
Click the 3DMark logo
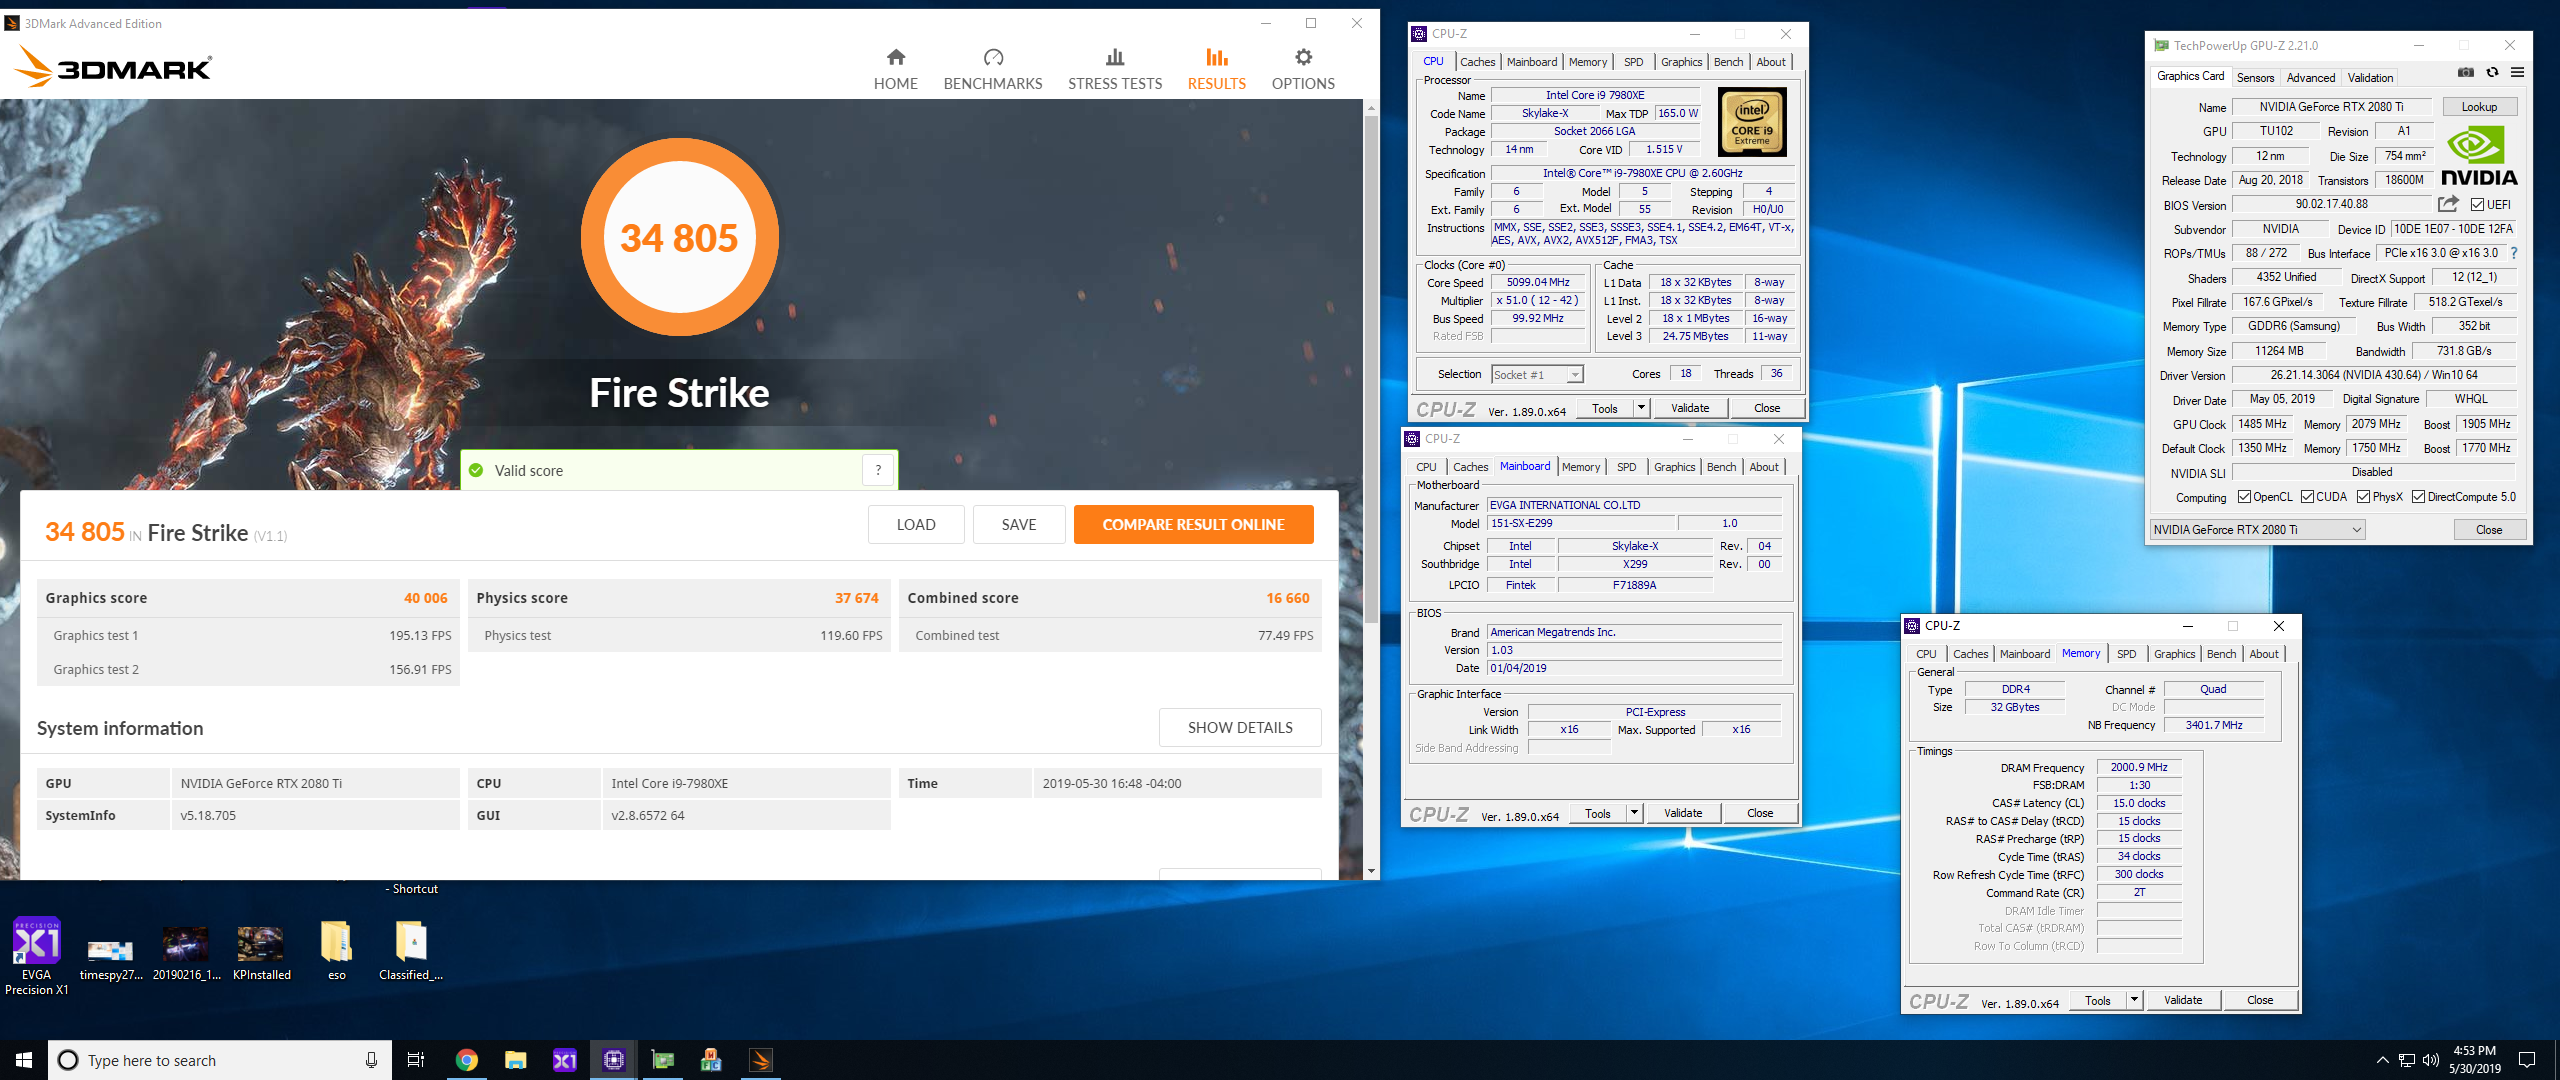[x=113, y=67]
